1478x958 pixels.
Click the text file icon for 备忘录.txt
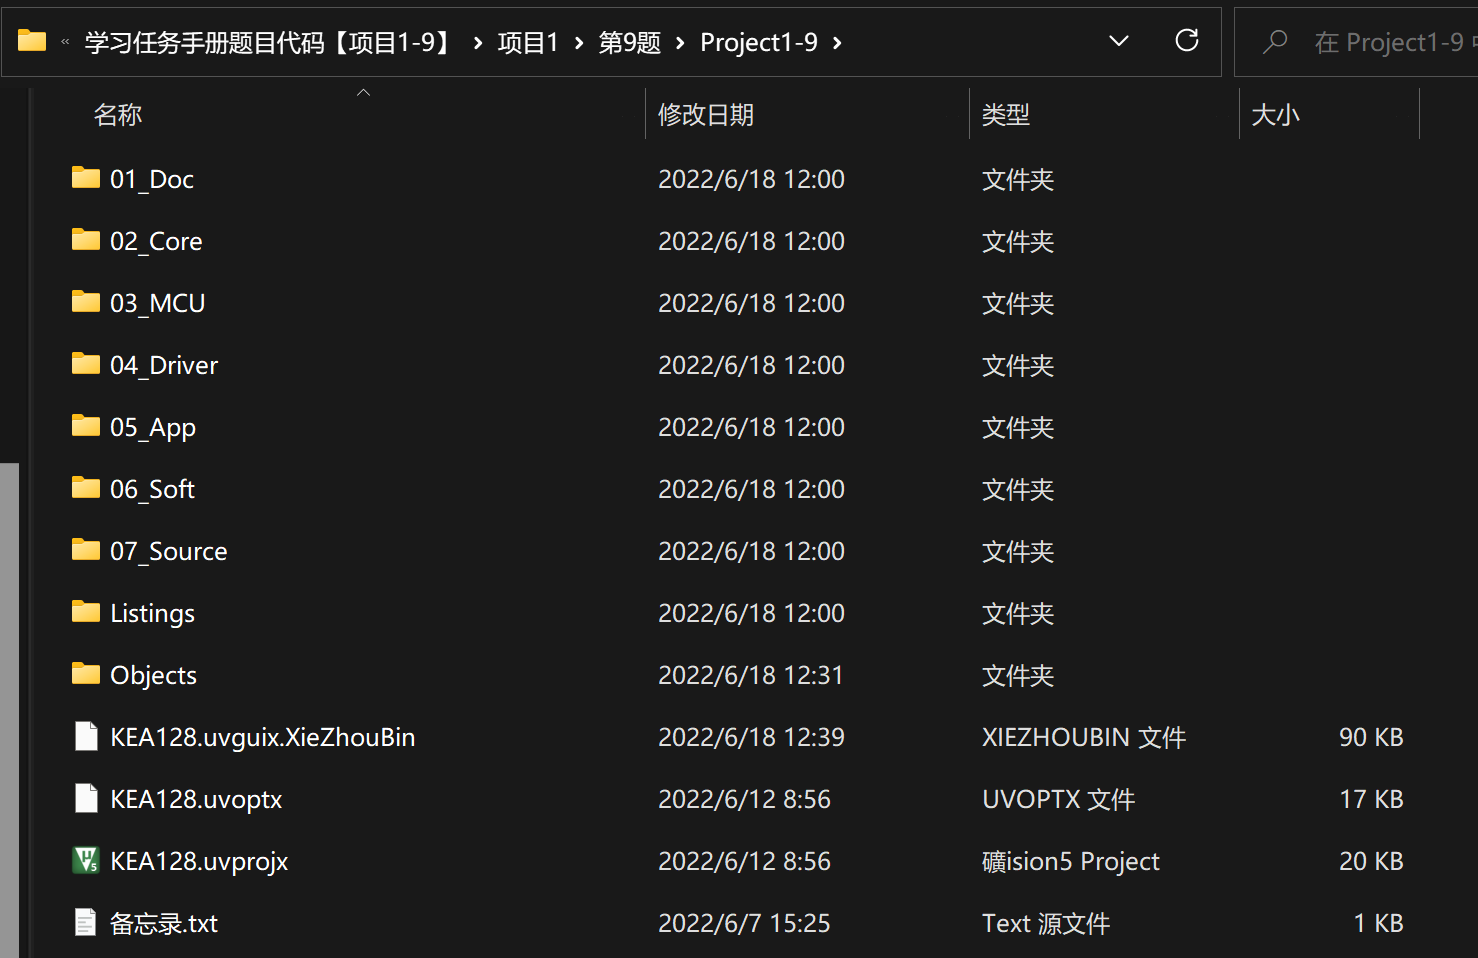pos(86,923)
